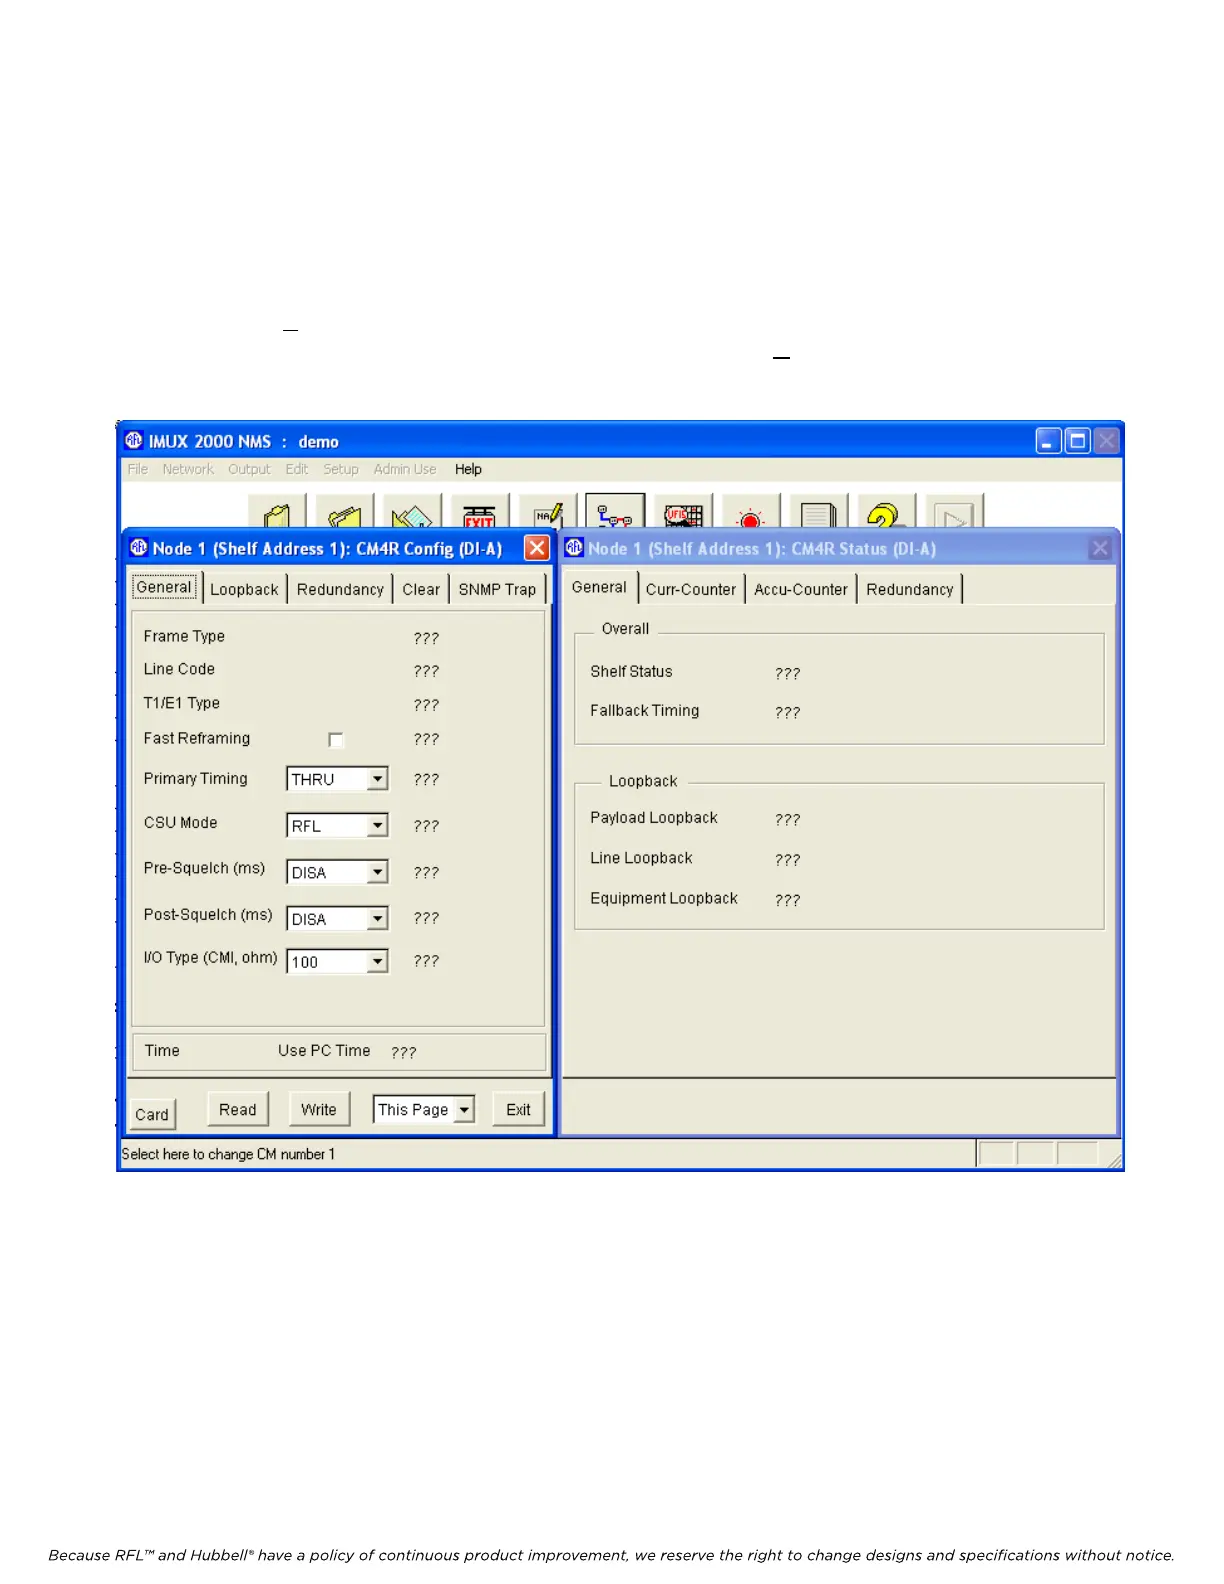Image resolution: width=1224 pixels, height=1584 pixels.
Task: Select the General tab in Status window
Action: tap(600, 587)
